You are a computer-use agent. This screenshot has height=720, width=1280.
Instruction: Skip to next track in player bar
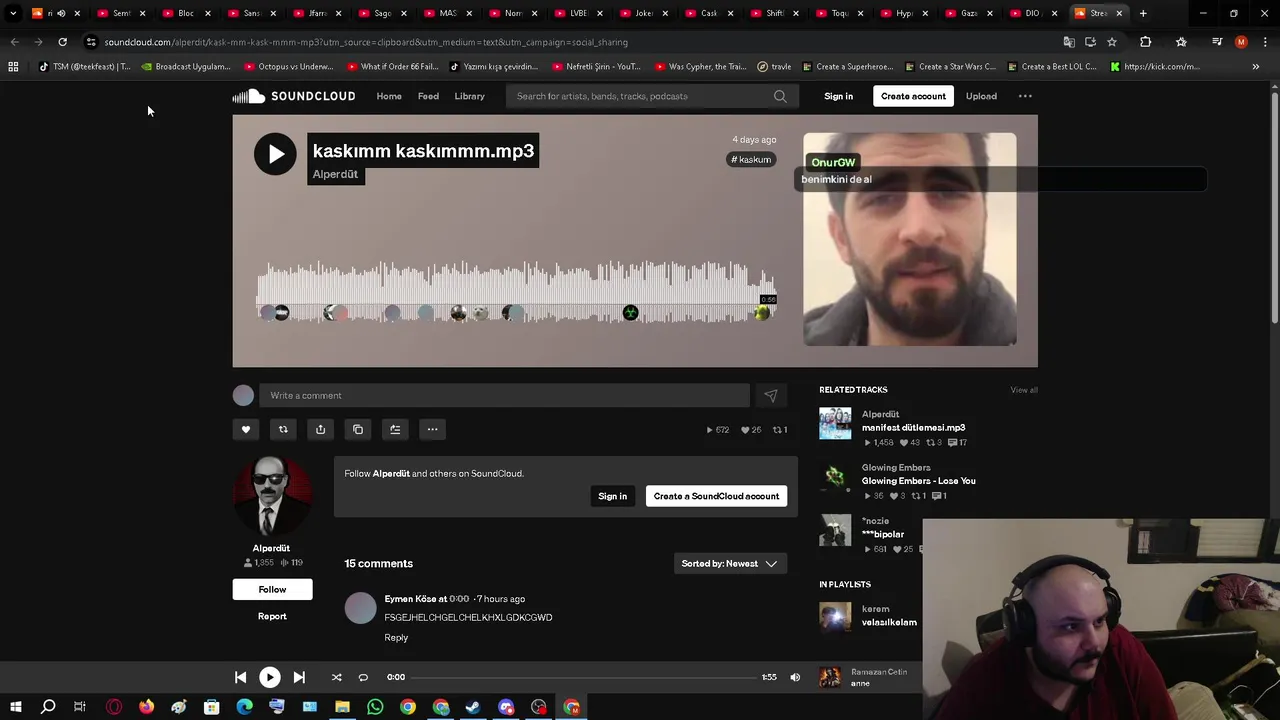pyautogui.click(x=299, y=677)
